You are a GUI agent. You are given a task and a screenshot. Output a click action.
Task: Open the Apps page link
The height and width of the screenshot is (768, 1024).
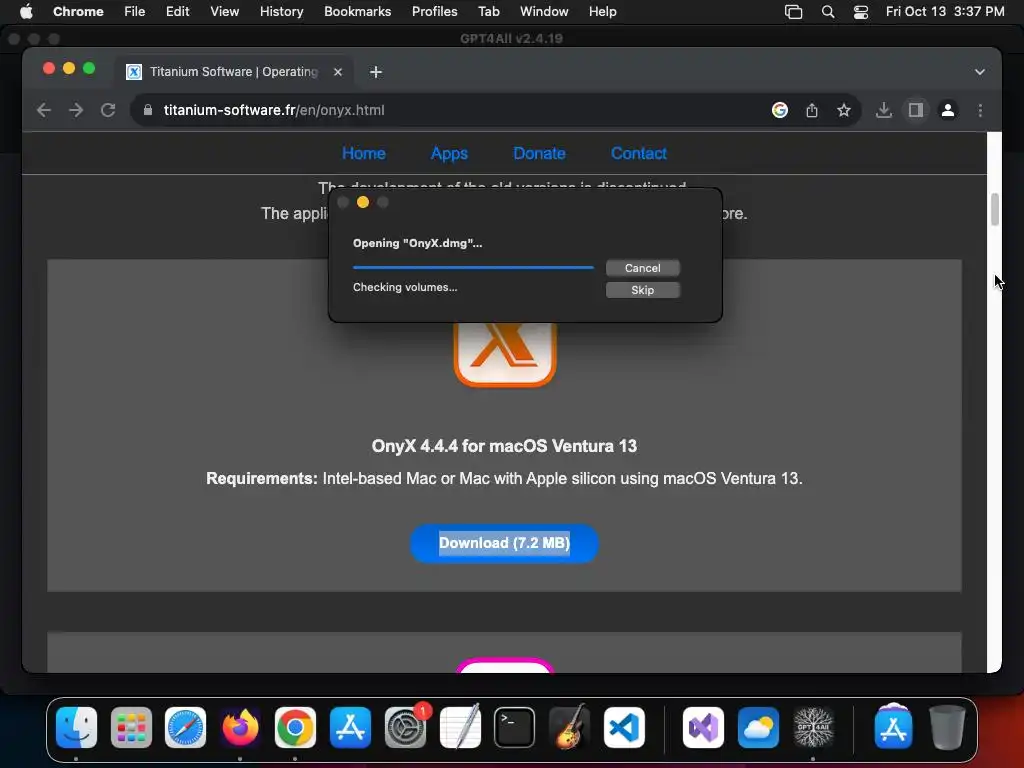click(x=449, y=153)
